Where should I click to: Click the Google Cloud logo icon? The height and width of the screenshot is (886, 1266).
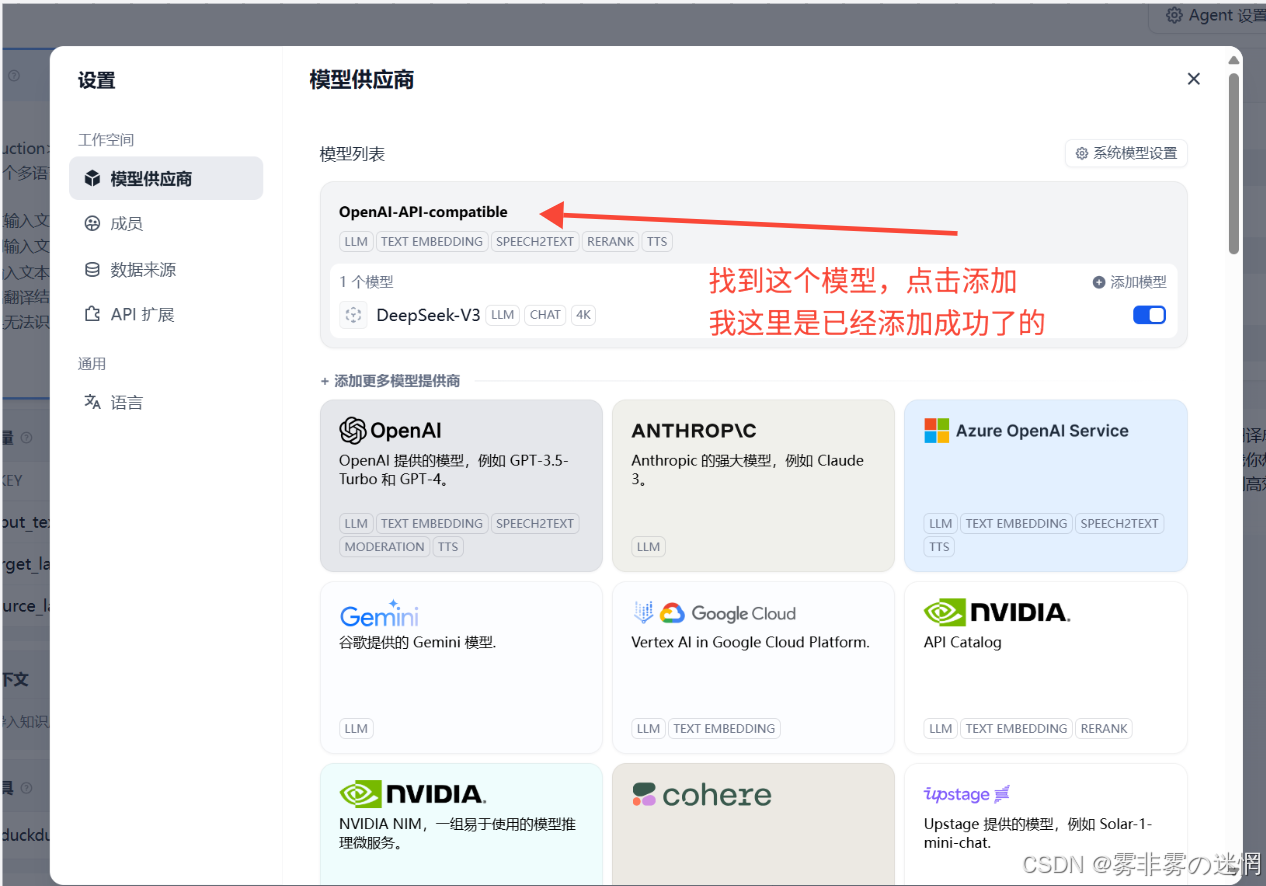[671, 613]
